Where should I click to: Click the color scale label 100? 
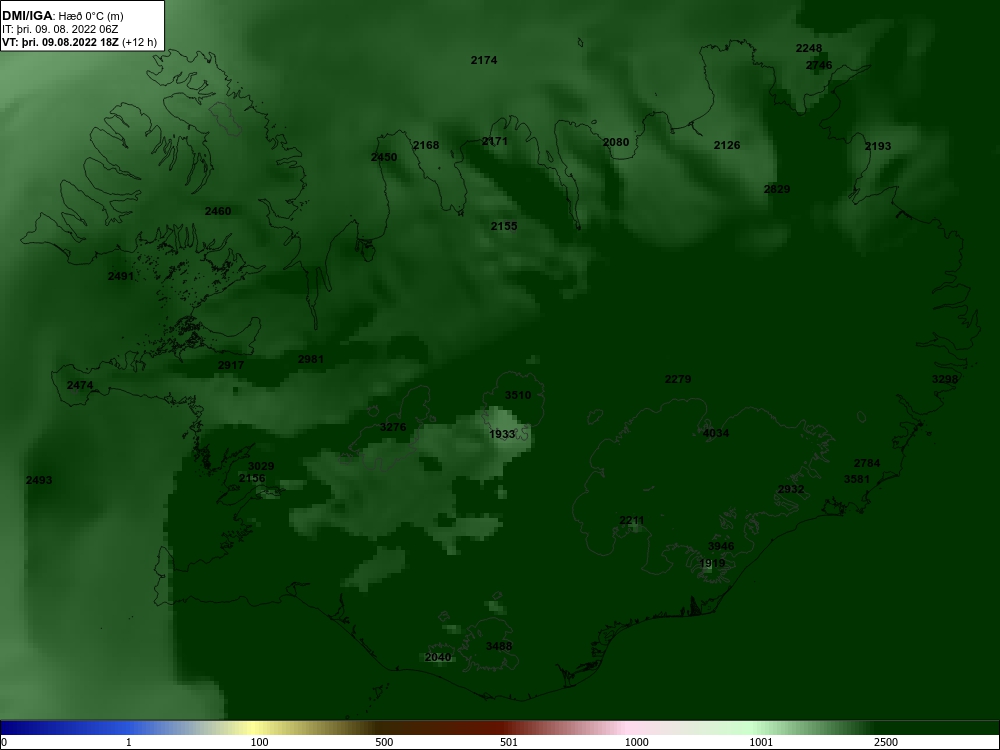pos(260,742)
